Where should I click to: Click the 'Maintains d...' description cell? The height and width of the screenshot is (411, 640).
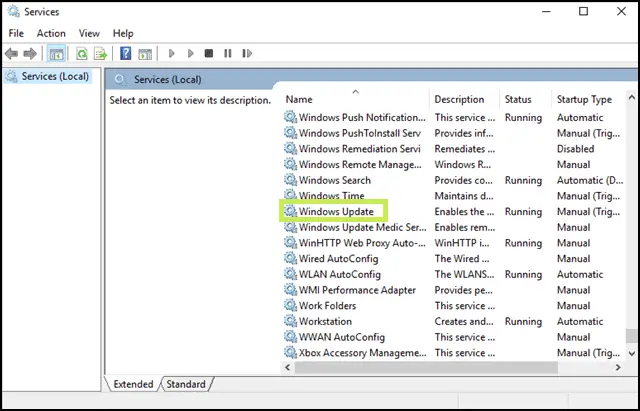pyautogui.click(x=464, y=196)
